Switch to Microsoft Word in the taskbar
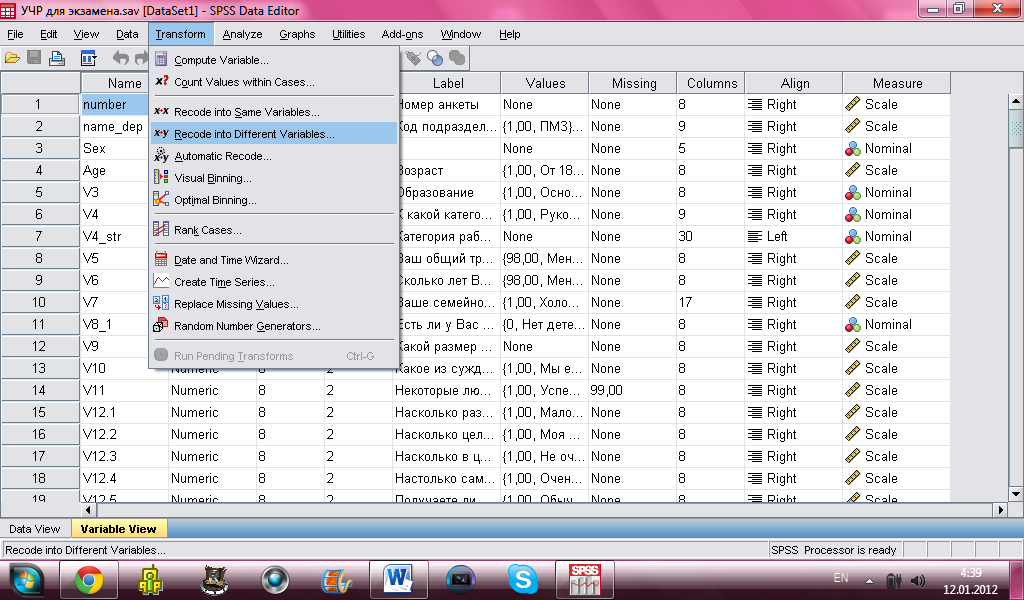This screenshot has height=600, width=1024. click(399, 580)
